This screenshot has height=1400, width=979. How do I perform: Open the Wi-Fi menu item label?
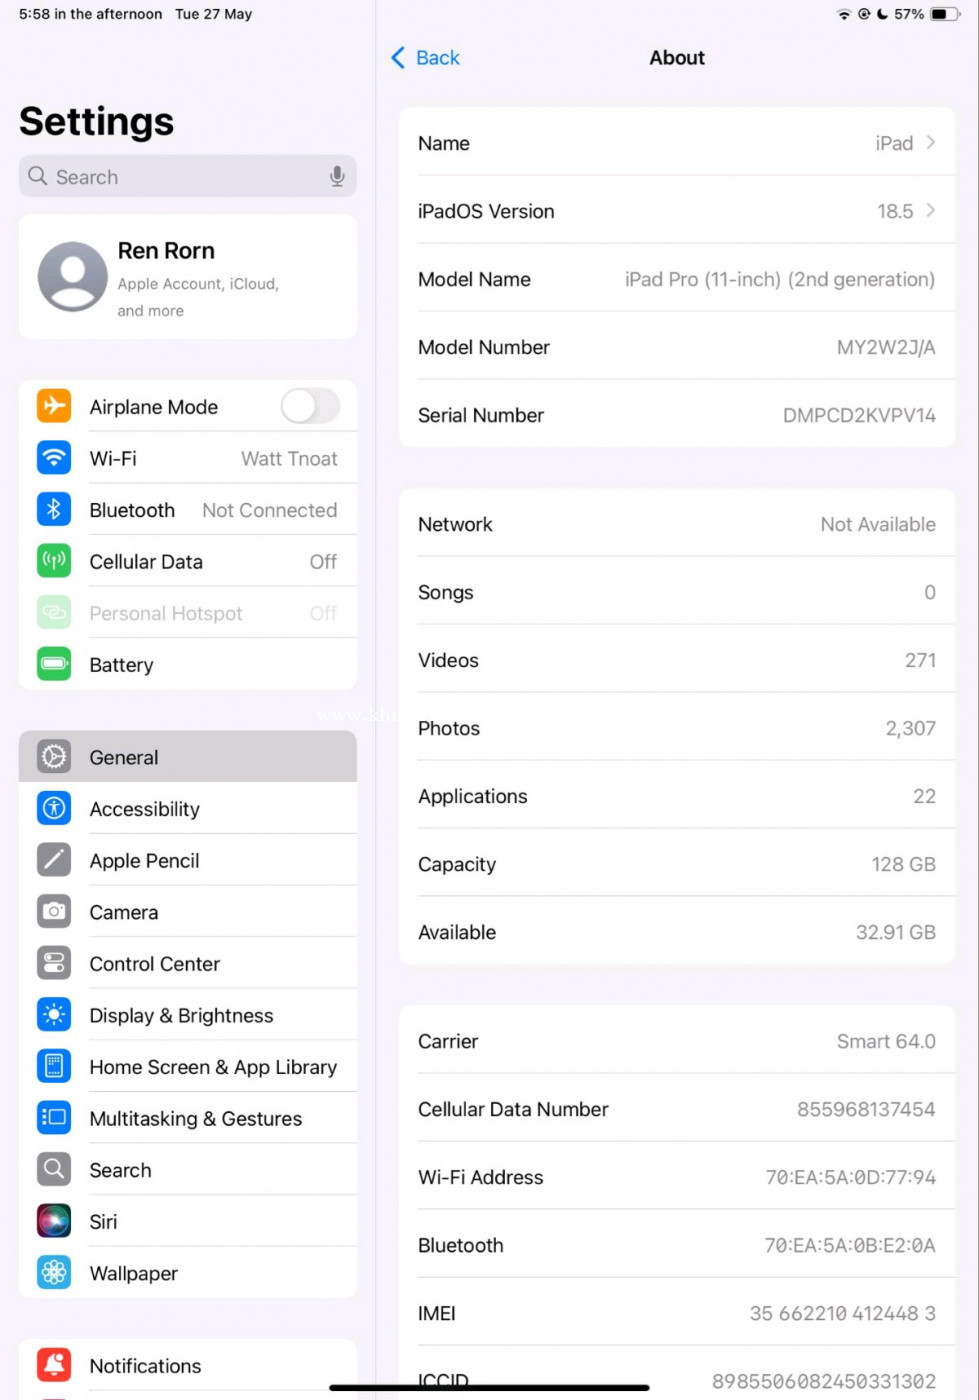point(113,458)
